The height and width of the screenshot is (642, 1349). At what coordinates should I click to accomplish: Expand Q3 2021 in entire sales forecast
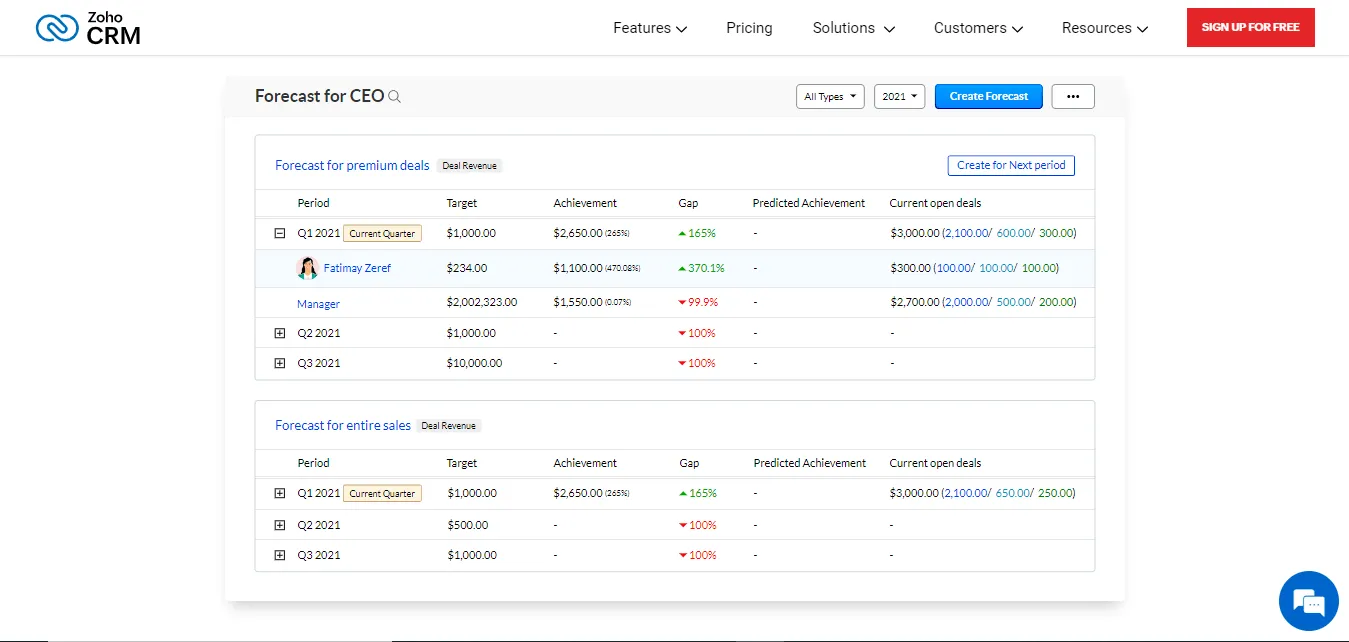coord(280,555)
